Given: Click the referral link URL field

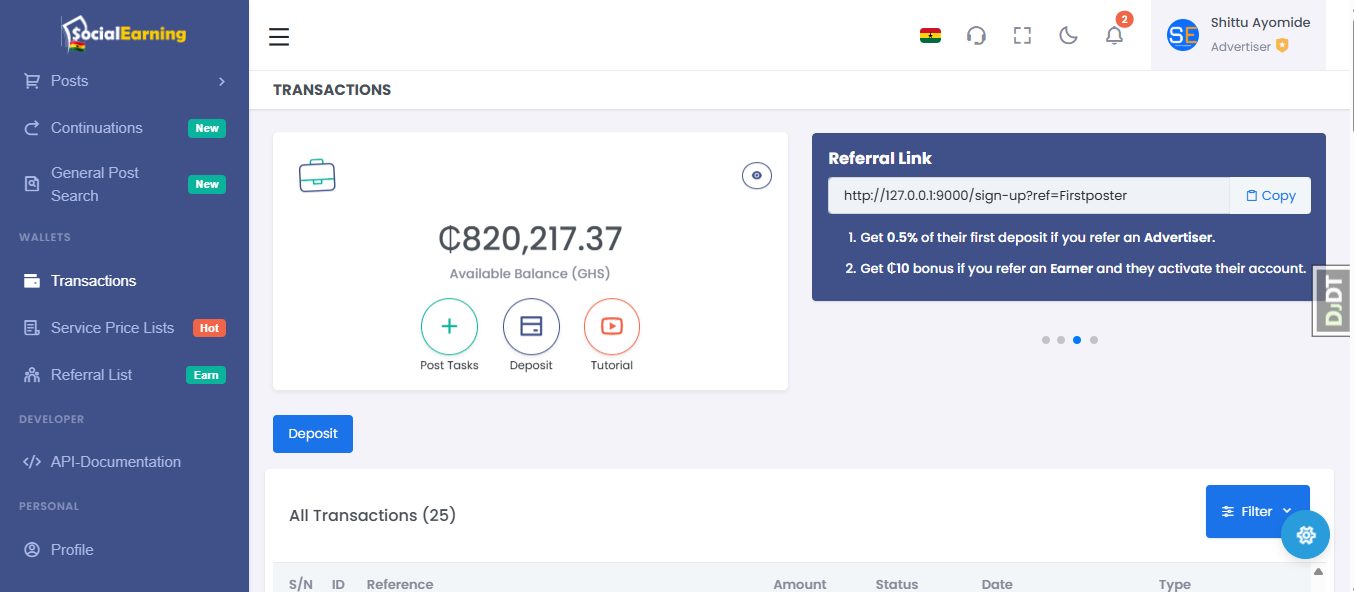Looking at the screenshot, I should tap(1027, 196).
